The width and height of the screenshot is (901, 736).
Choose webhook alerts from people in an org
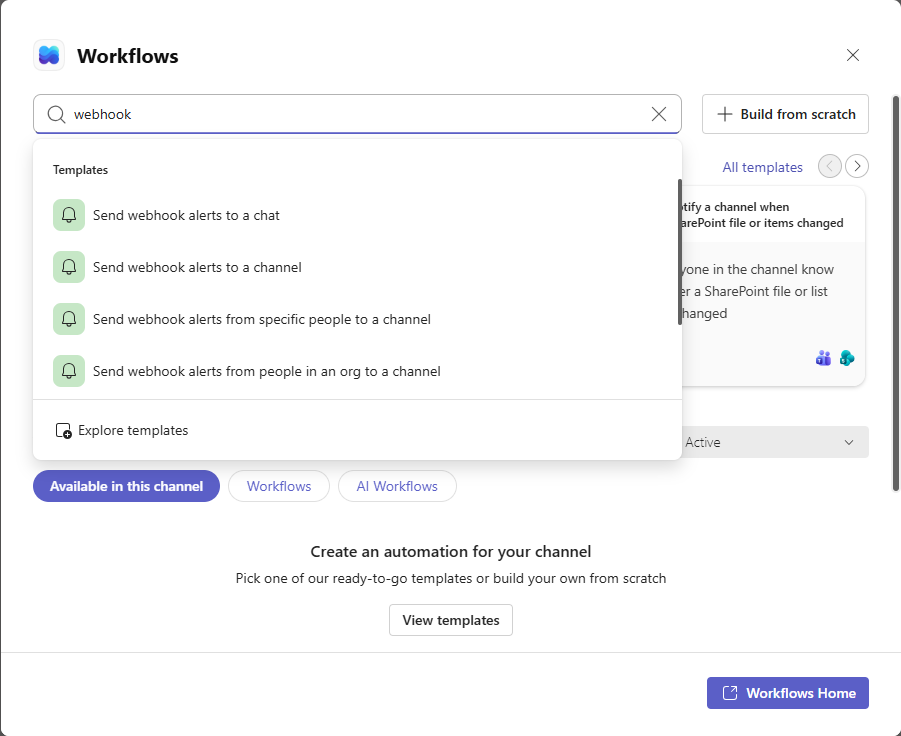(x=357, y=371)
